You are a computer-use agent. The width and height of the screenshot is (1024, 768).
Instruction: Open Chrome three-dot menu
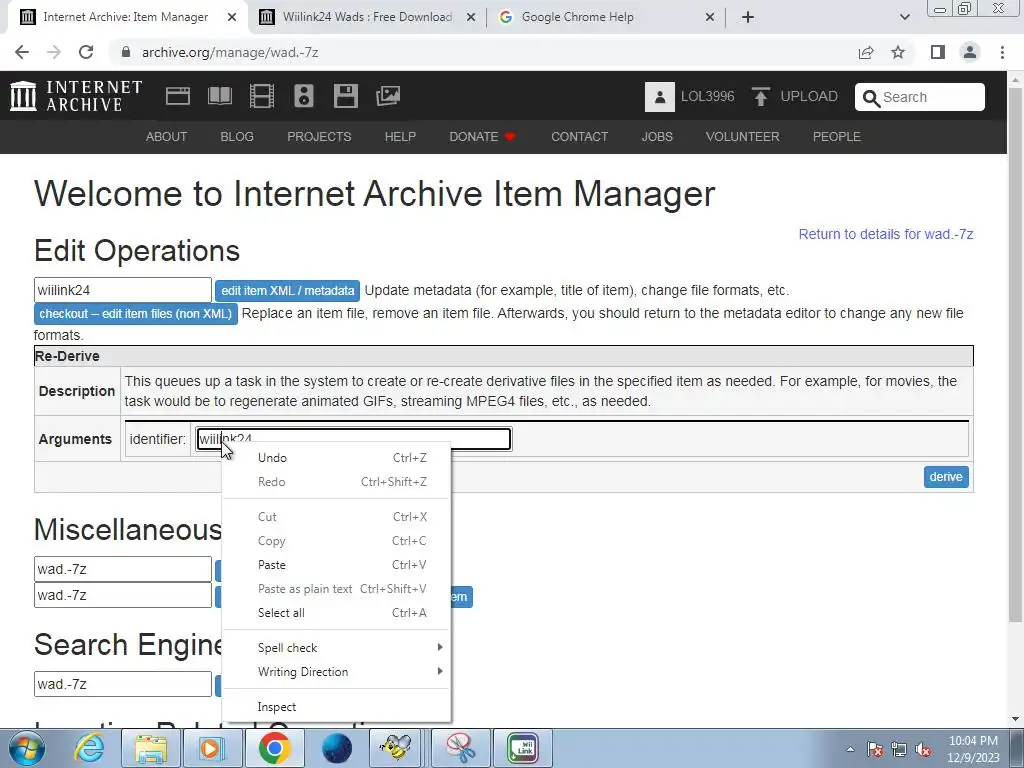[1002, 52]
